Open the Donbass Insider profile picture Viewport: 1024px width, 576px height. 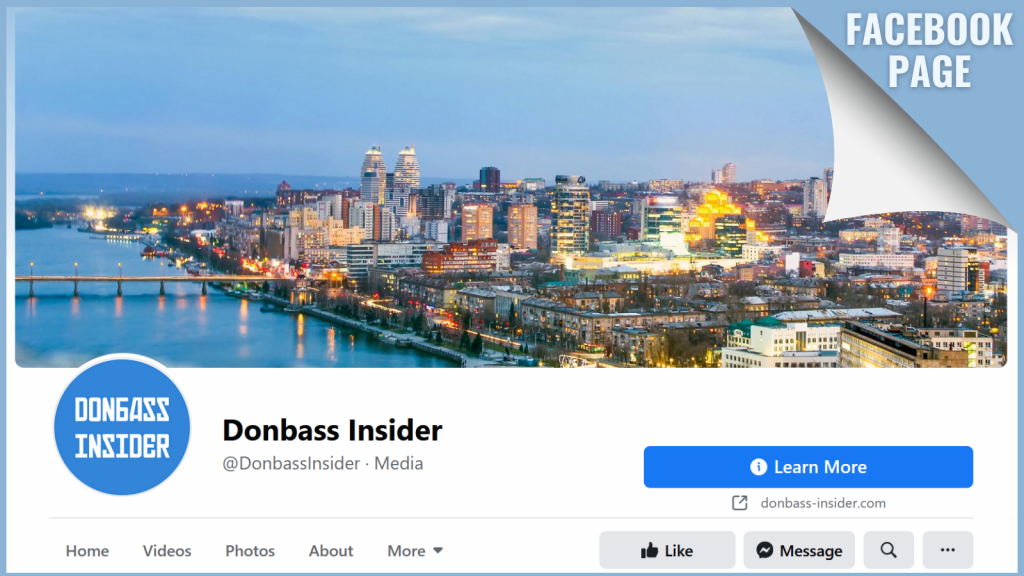(122, 427)
